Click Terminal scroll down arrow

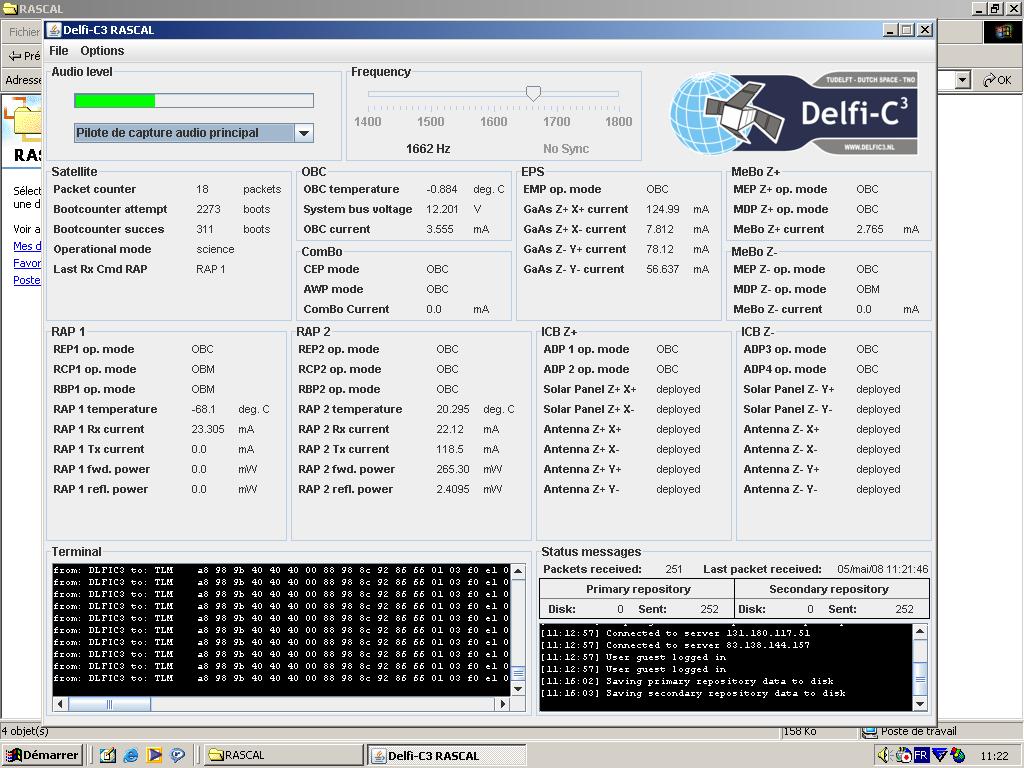tap(518, 688)
